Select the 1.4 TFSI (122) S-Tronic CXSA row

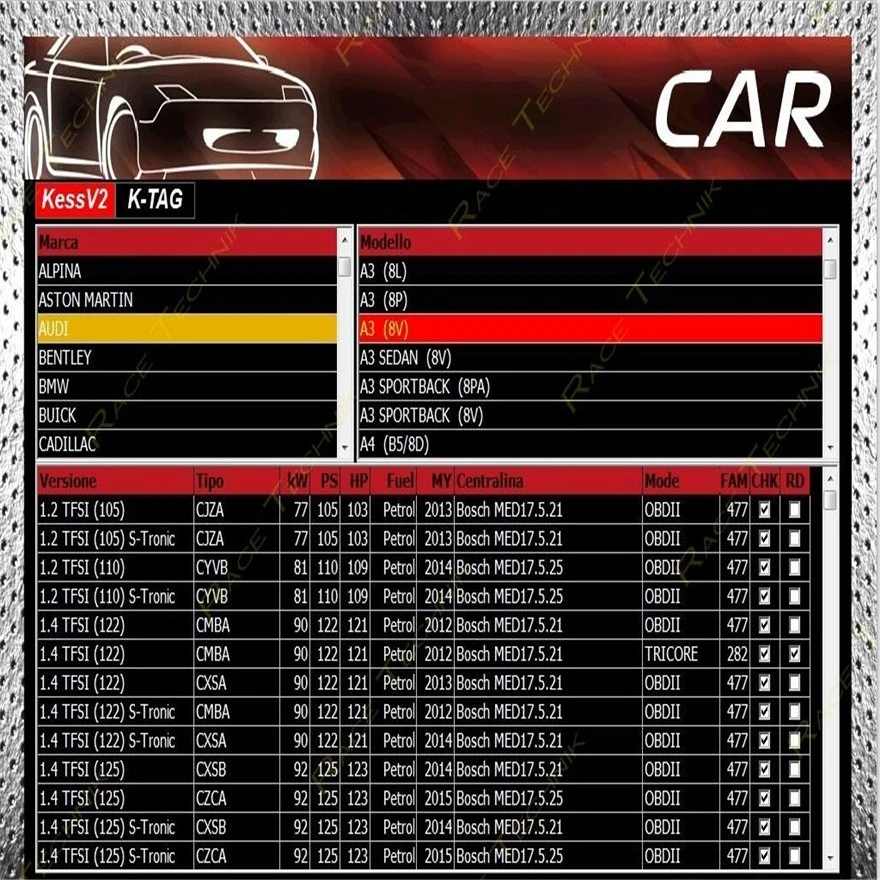(423, 740)
